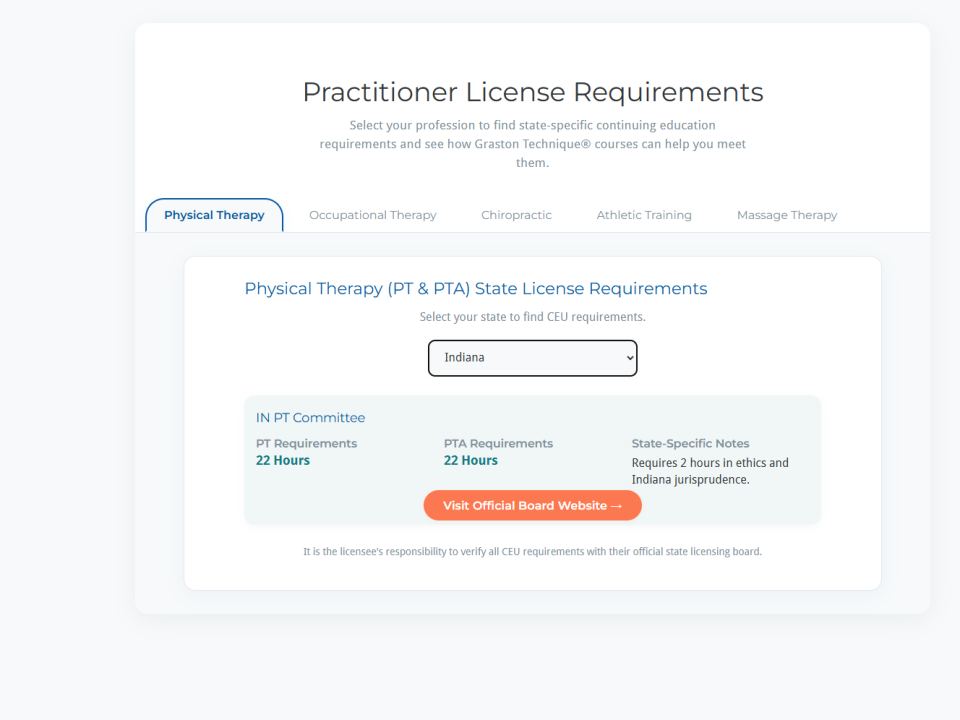Click the licensee responsibility disclaimer text
Screen dimensions: 960x720
click(532, 551)
